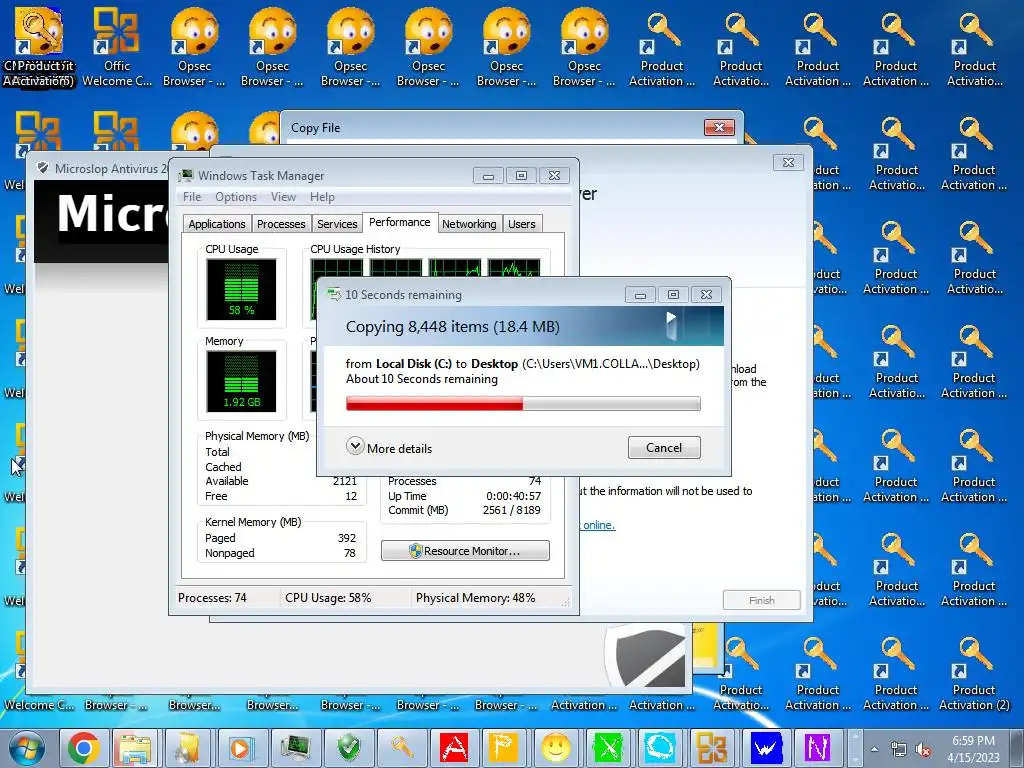
Task: Click the shield icon on Resource Monitor button
Action: coord(415,551)
